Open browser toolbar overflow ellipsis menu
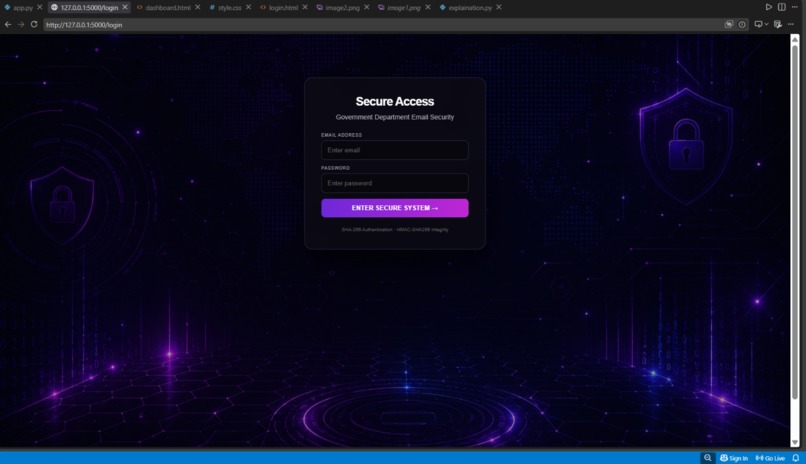The width and height of the screenshot is (806, 464). (791, 24)
